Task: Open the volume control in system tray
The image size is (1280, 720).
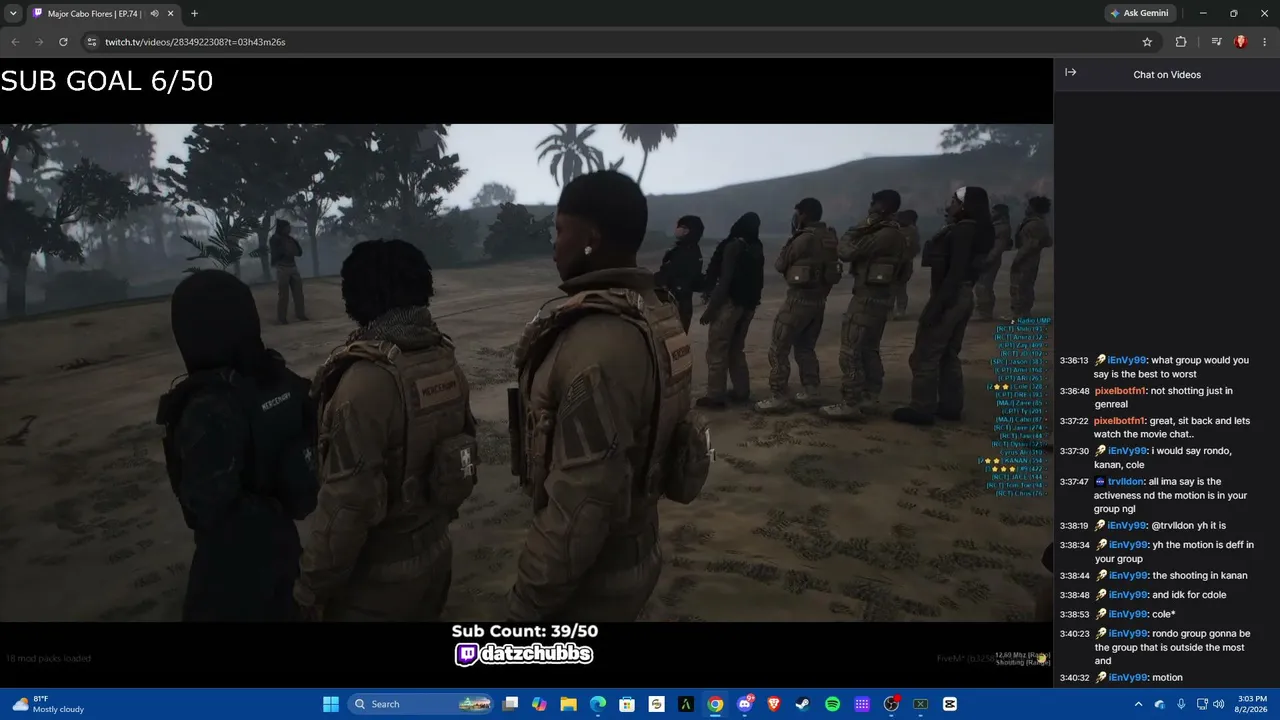Action: (1218, 704)
